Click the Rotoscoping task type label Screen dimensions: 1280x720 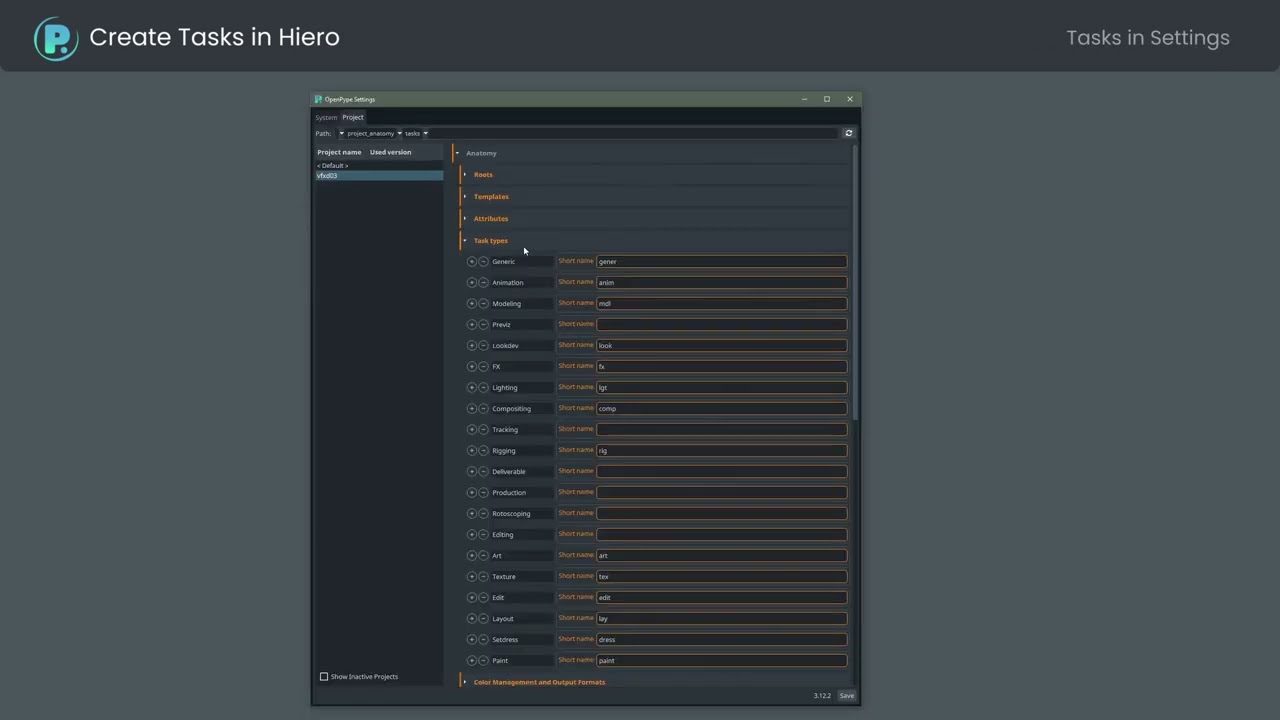click(511, 513)
